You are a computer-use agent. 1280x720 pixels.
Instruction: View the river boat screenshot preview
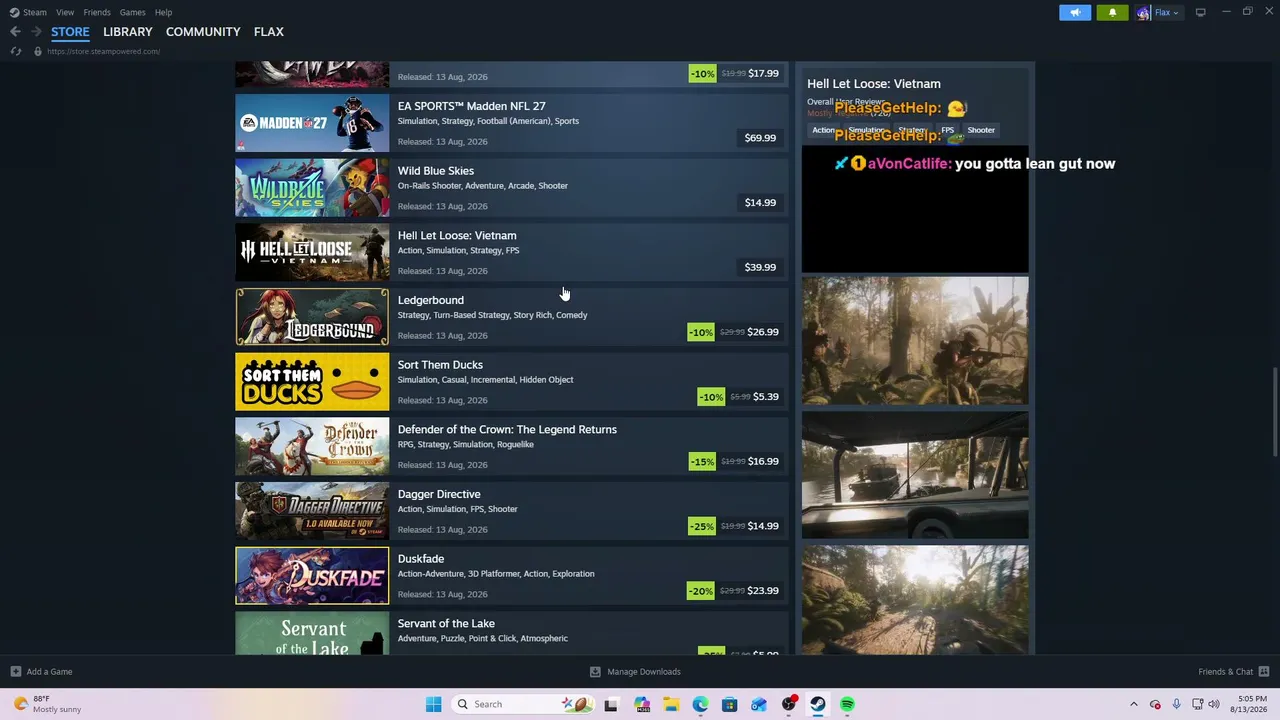(x=915, y=475)
